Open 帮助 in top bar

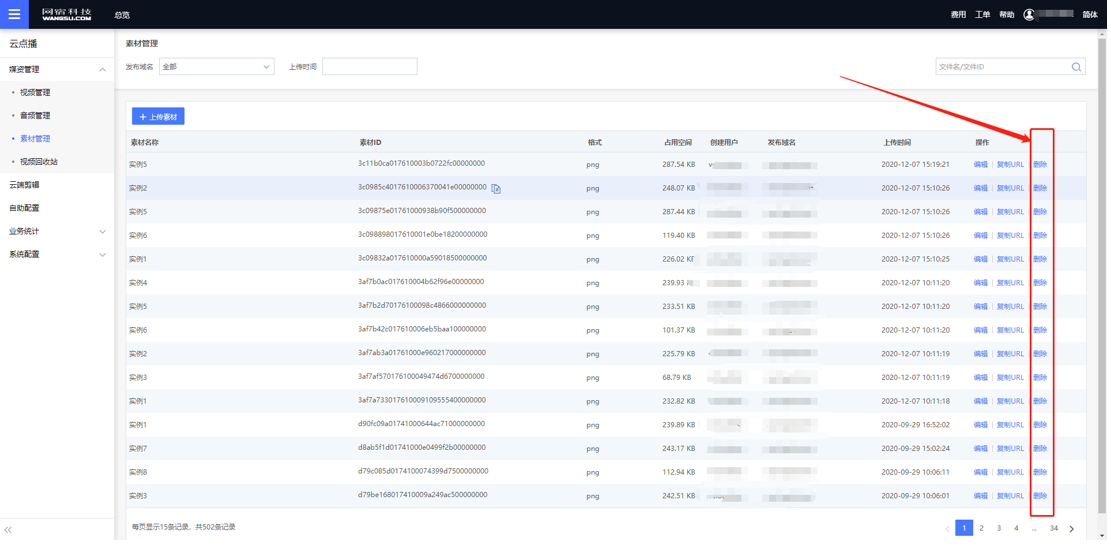point(1006,15)
